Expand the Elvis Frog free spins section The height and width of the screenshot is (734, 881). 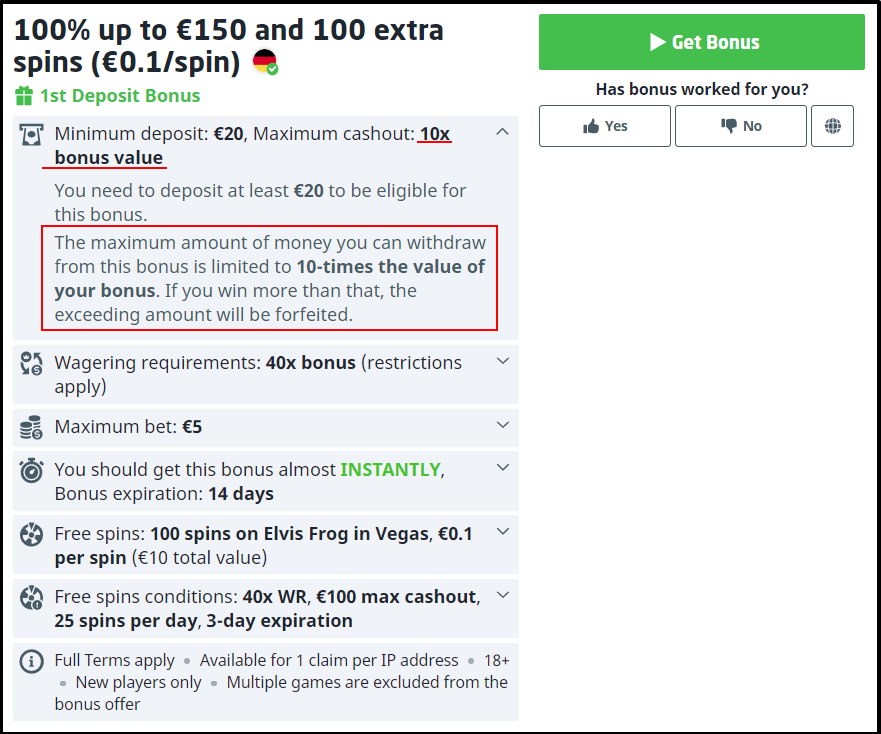503,532
